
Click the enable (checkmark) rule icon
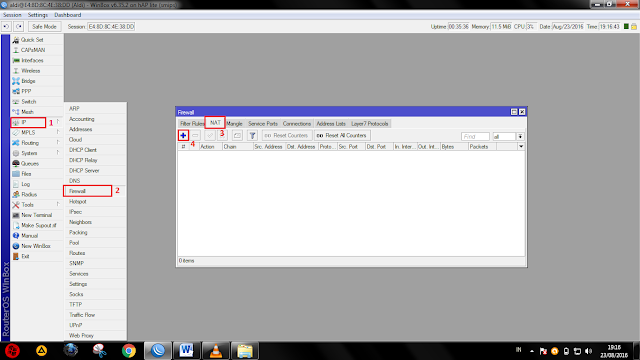pyautogui.click(x=210, y=136)
